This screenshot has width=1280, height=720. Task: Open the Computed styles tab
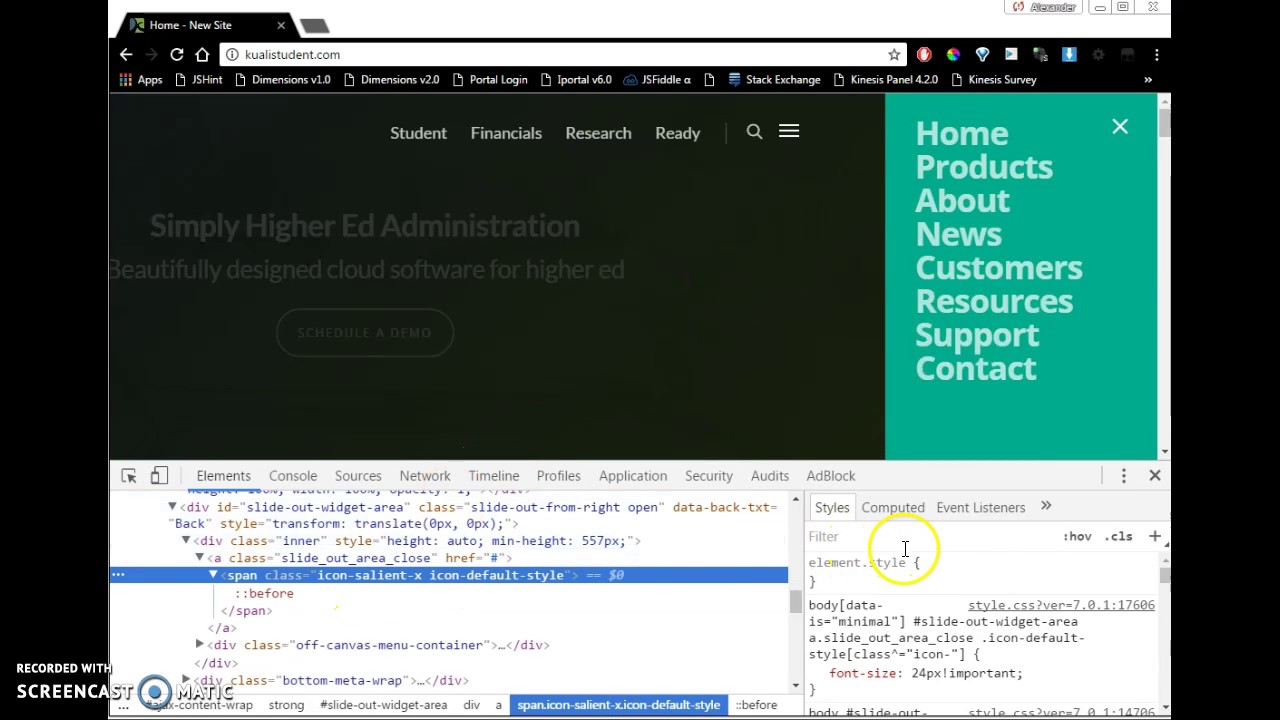(893, 508)
